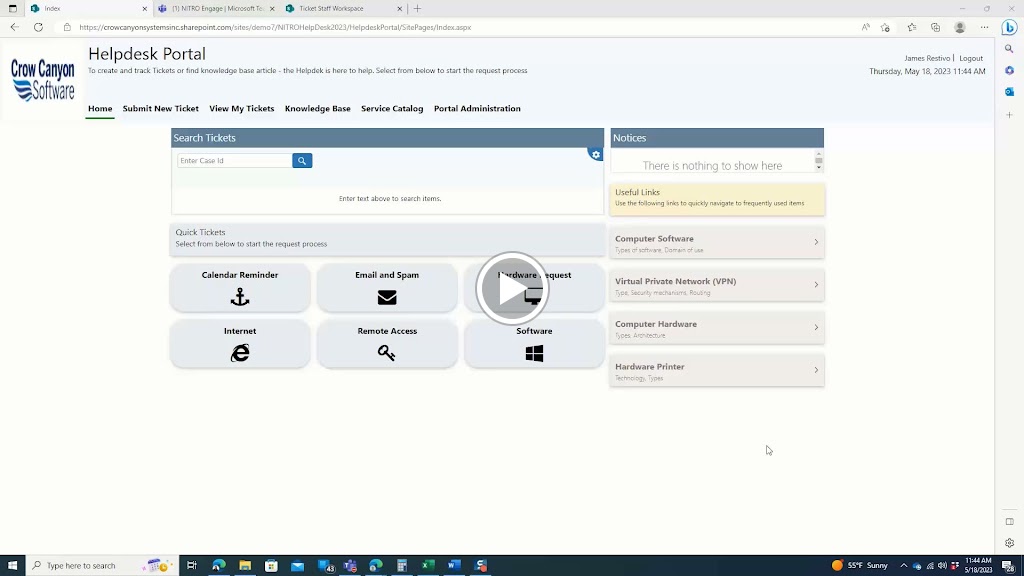Click the Windows logo icon under Software
This screenshot has width=1024, height=576.
coord(534,353)
